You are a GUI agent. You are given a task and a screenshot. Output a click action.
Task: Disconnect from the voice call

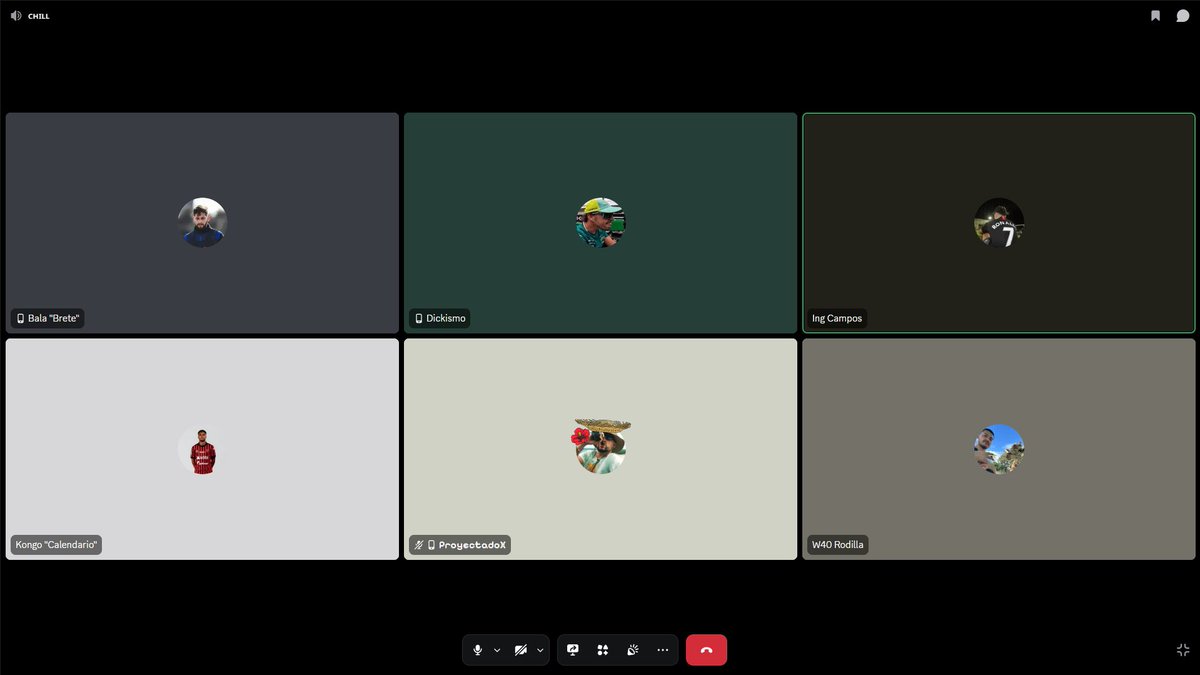[x=706, y=650]
